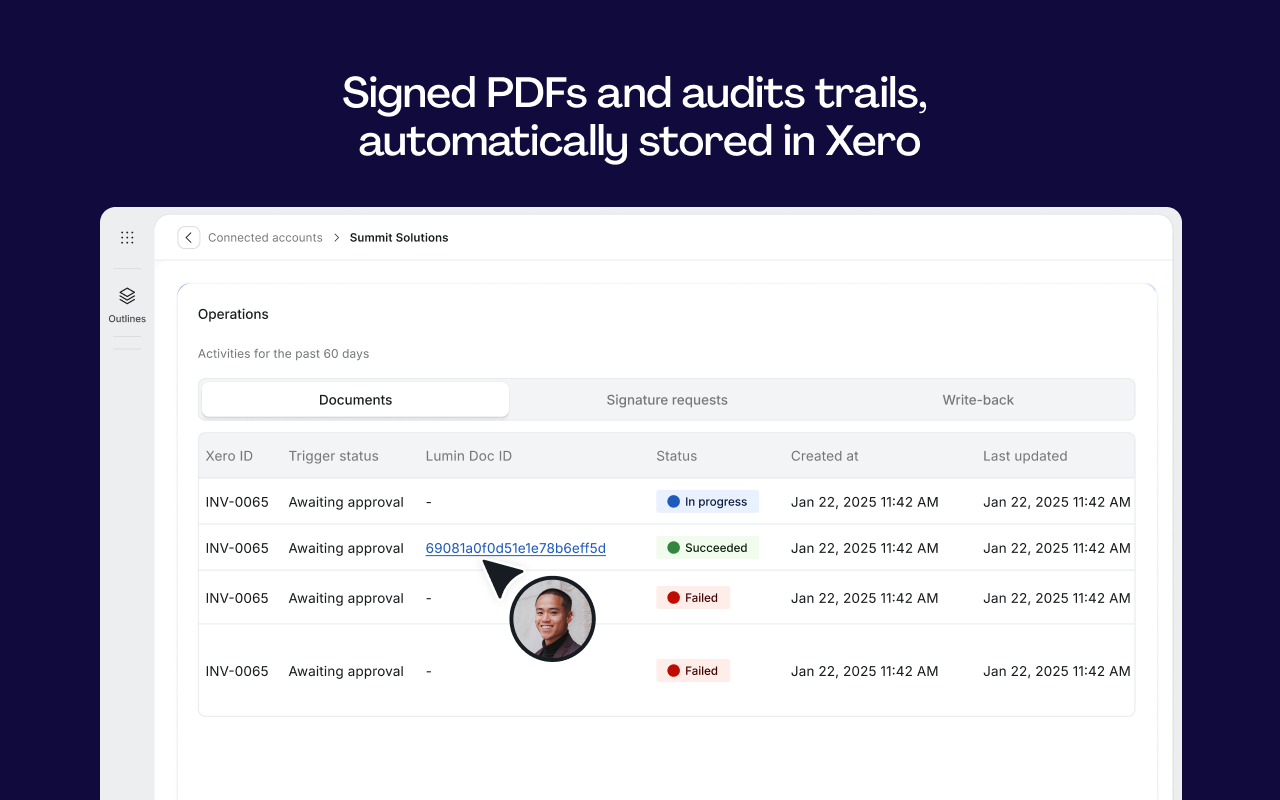
Task: Open the app launcher grid icon
Action: tap(127, 238)
